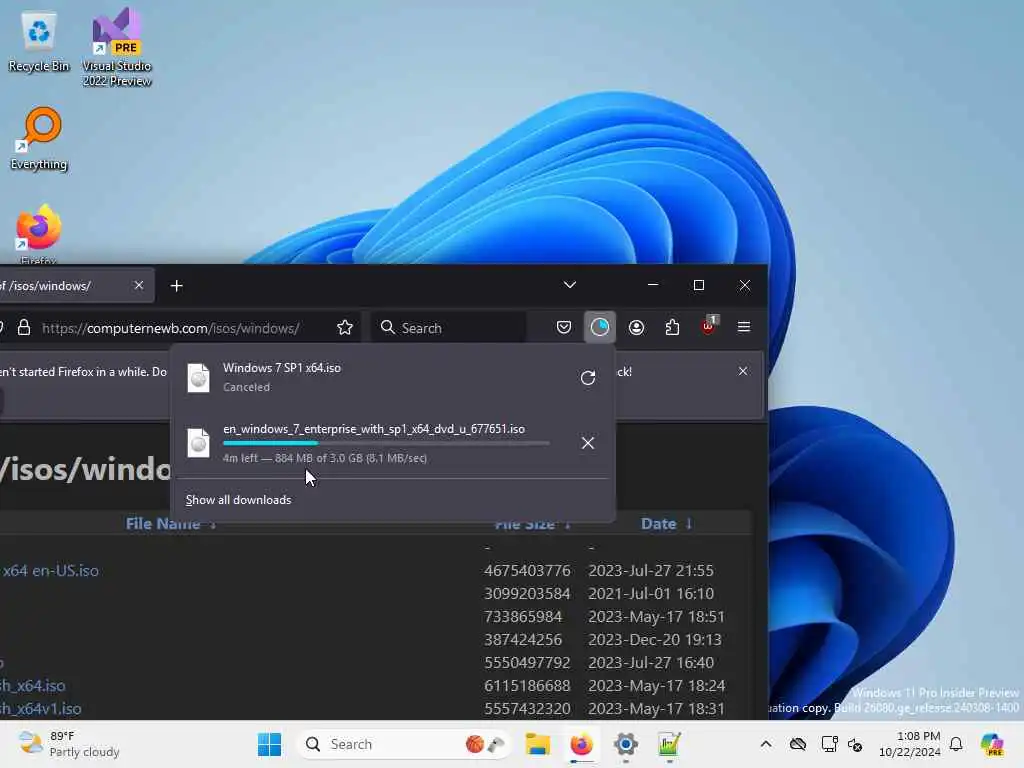Click the address bar URL
The height and width of the screenshot is (768, 1024).
coord(170,328)
